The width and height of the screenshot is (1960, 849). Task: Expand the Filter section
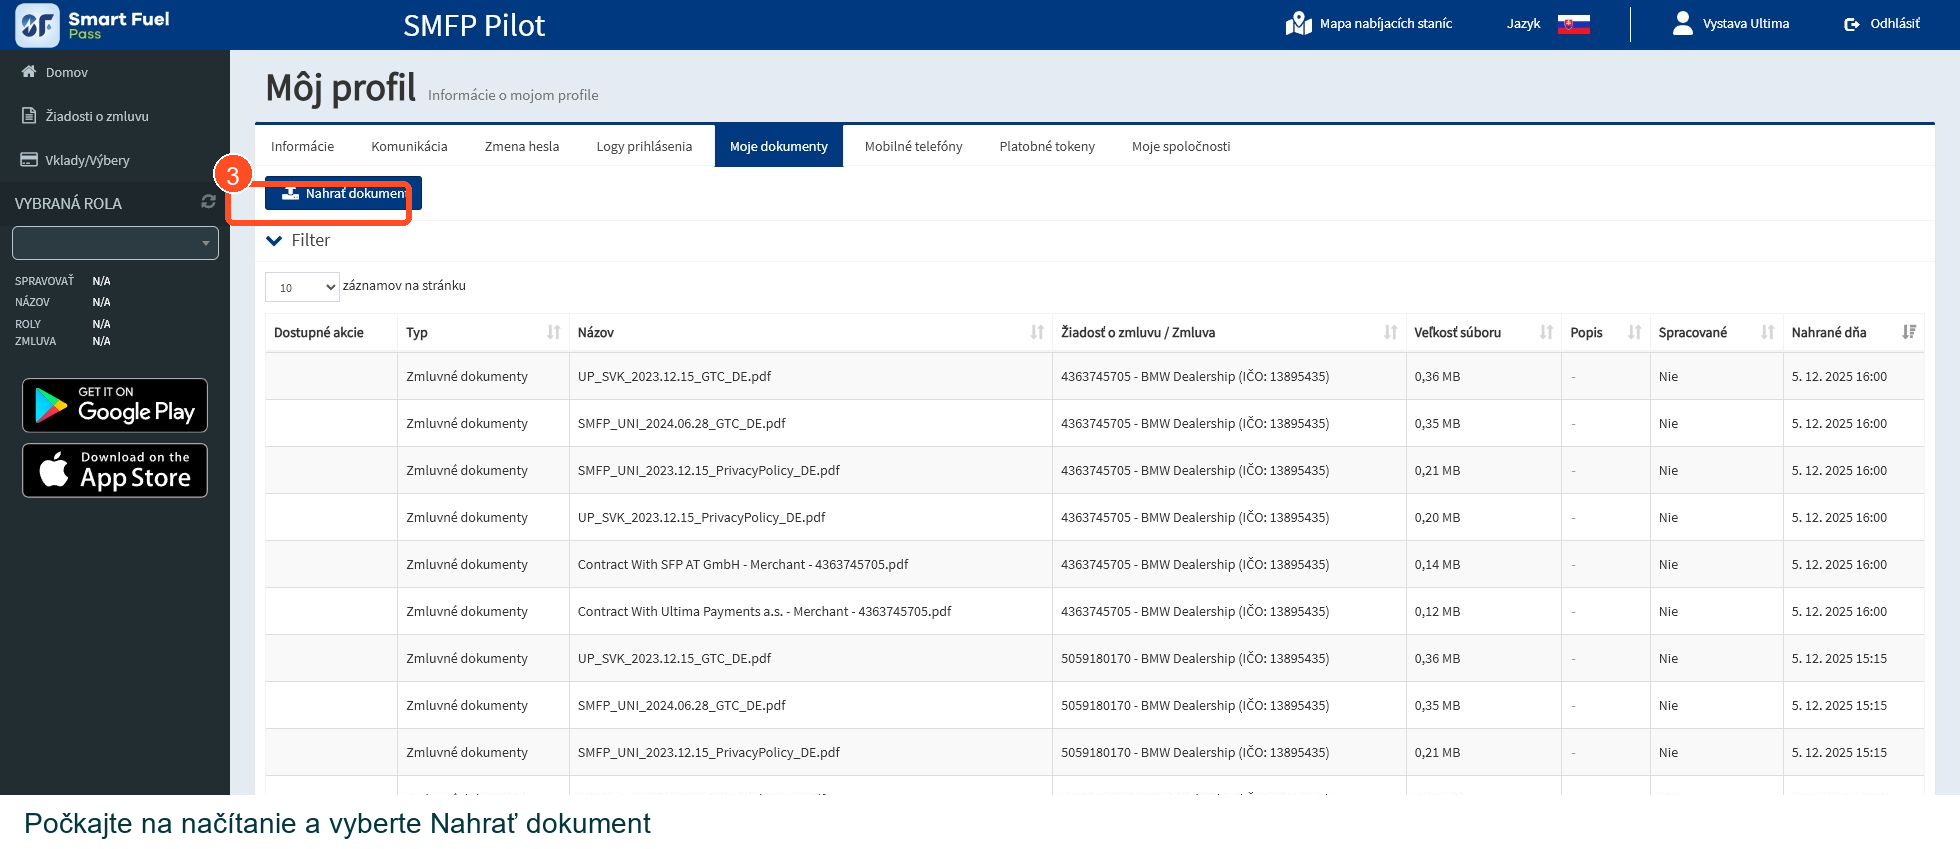298,240
